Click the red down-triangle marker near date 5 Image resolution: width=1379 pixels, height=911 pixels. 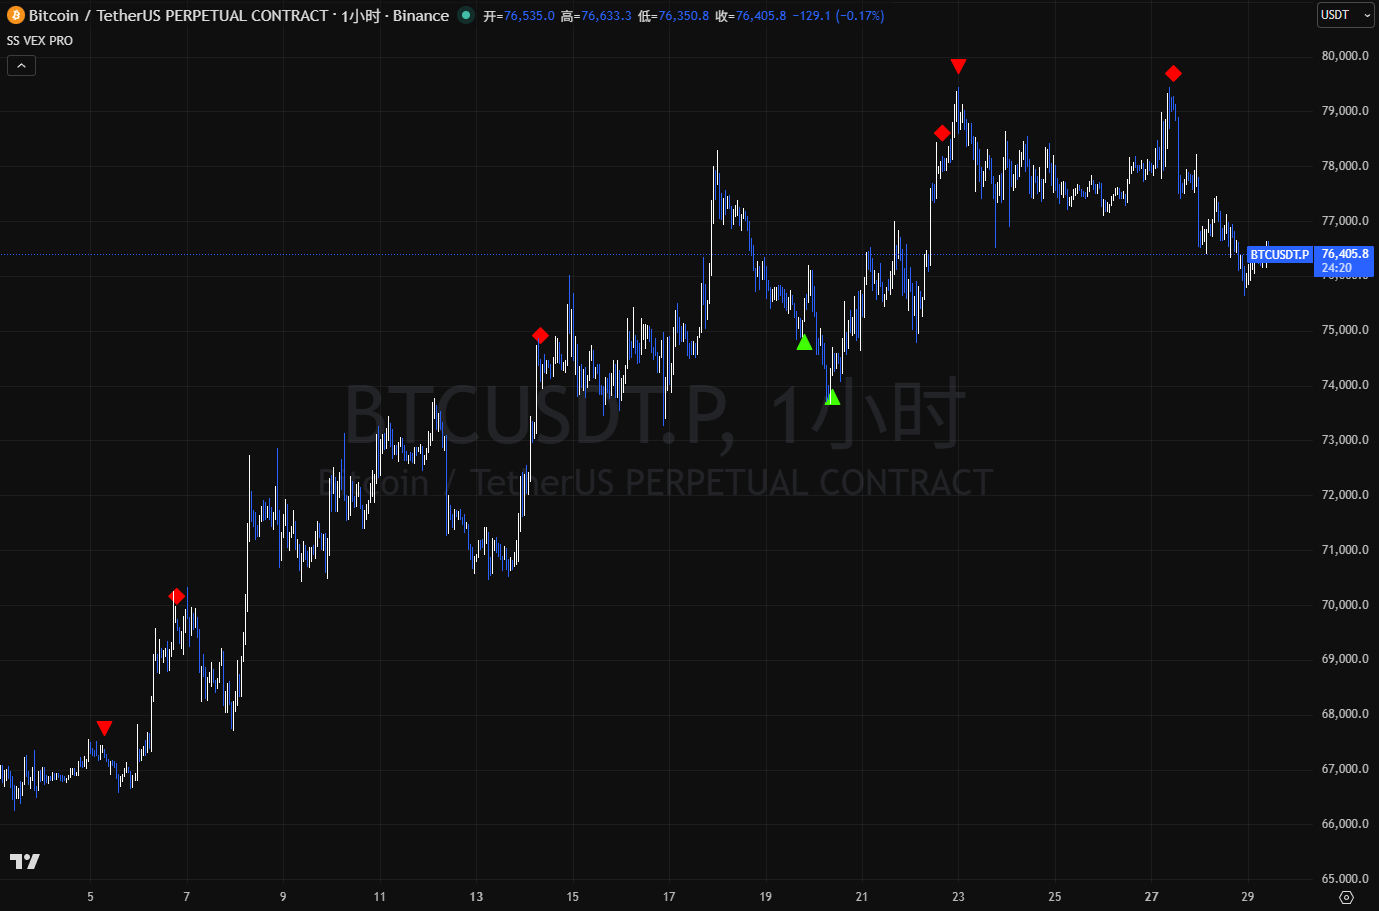click(x=104, y=728)
